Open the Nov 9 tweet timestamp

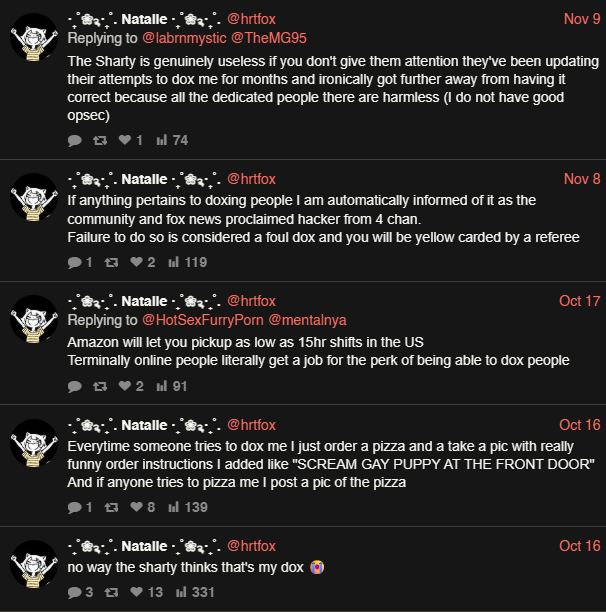pos(582,19)
